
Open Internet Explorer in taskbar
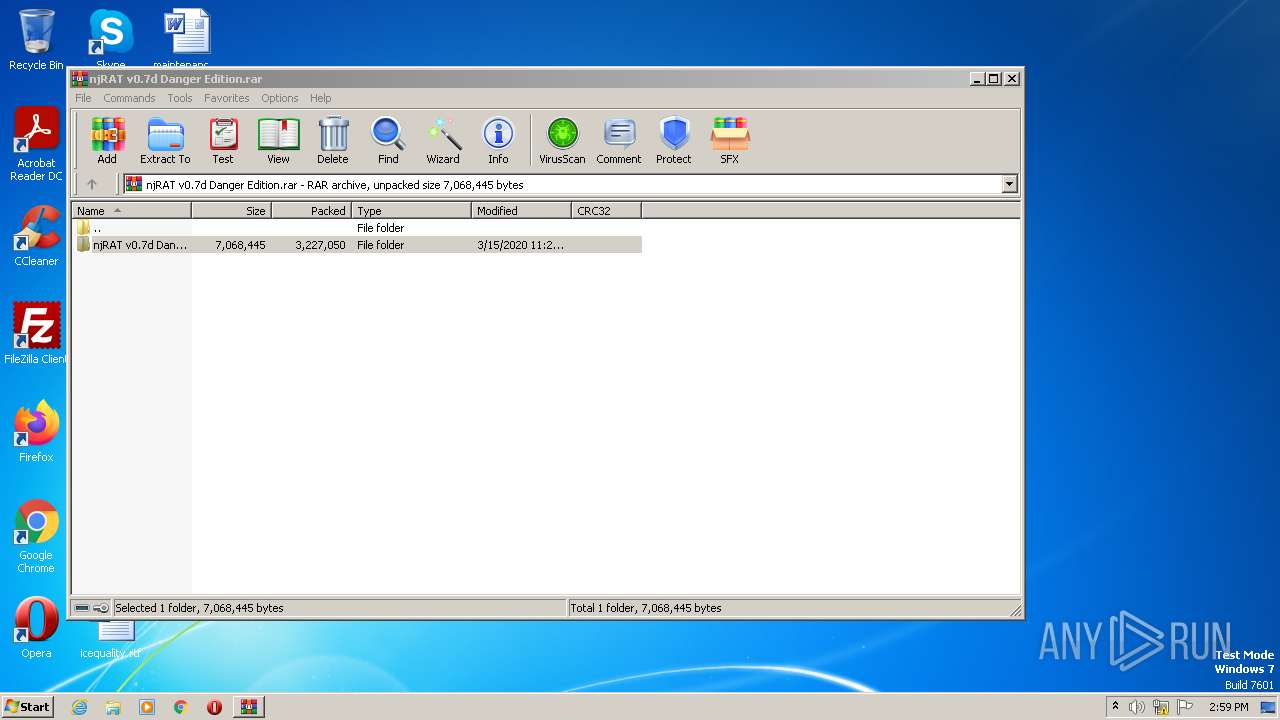point(80,707)
